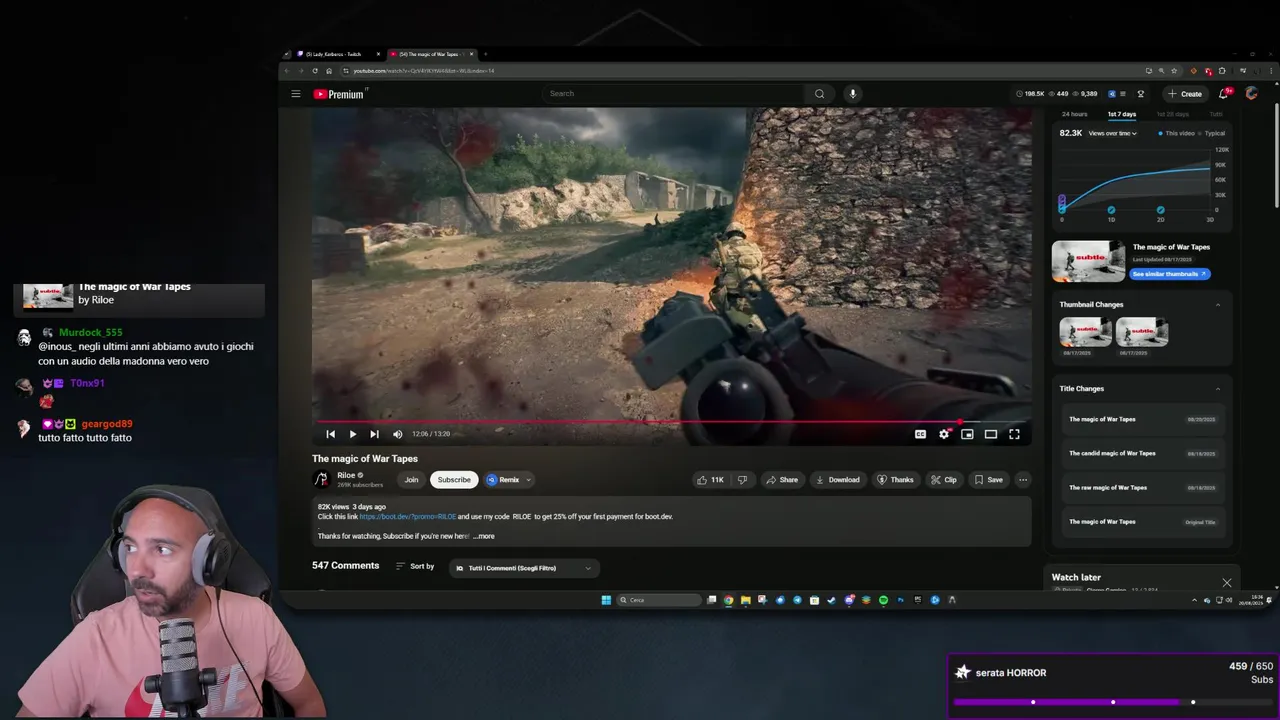Enable miniplayer mode
The height and width of the screenshot is (720, 1280).
967,434
